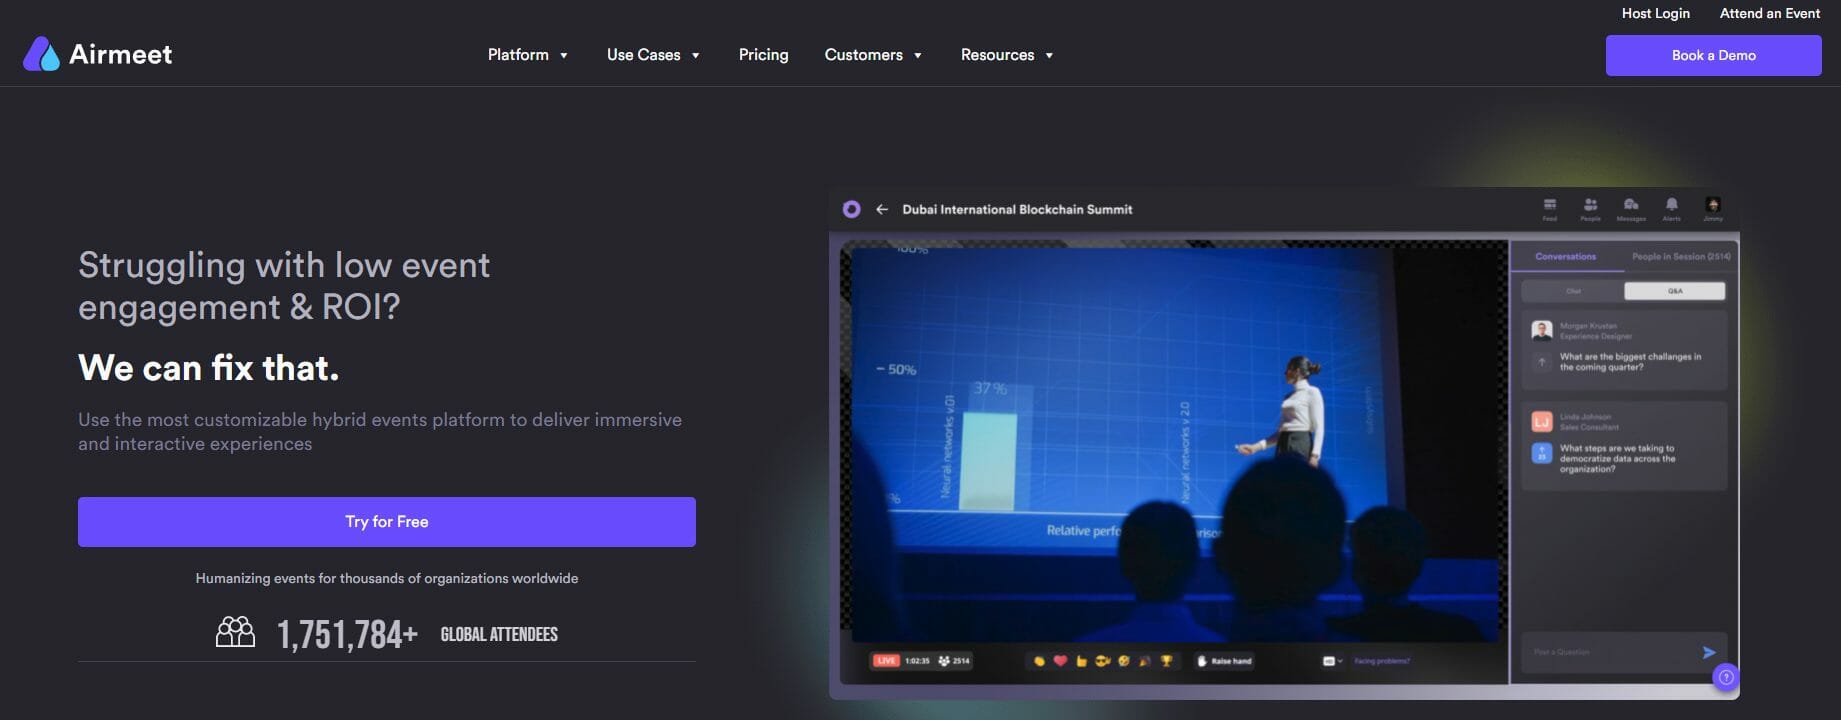Image resolution: width=1841 pixels, height=720 pixels.
Task: Click the 1,751,784+ attendee count
Action: click(x=347, y=634)
